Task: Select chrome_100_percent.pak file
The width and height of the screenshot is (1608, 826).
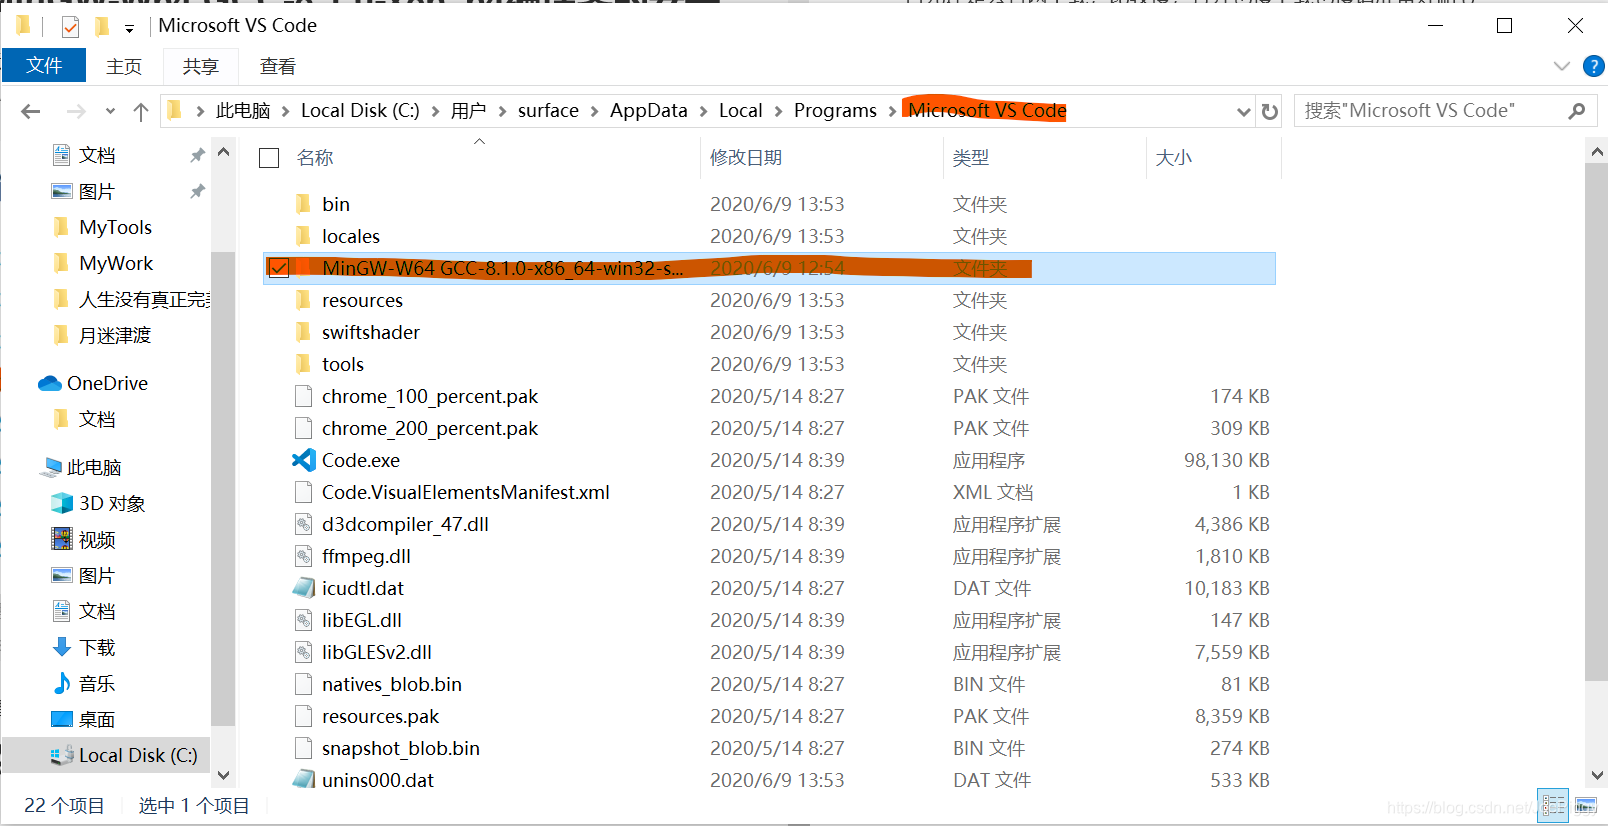Action: 430,396
